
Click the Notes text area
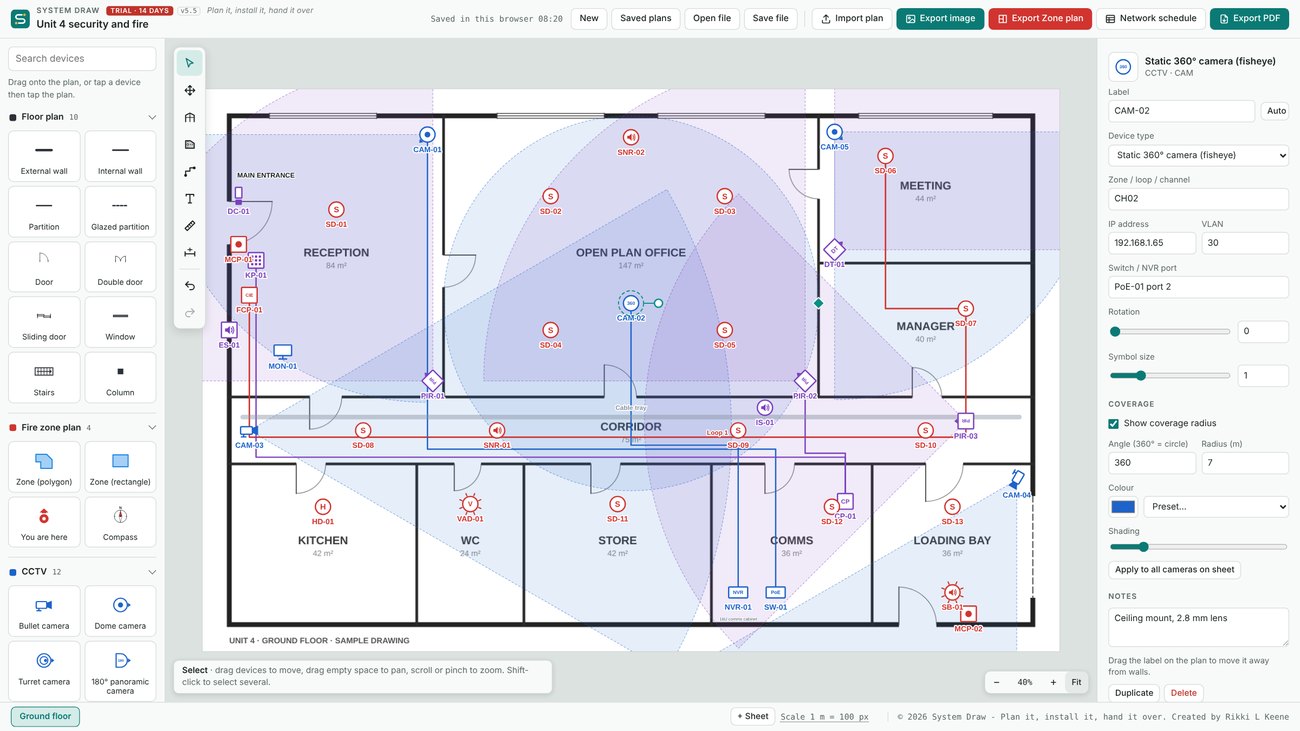click(1198, 627)
